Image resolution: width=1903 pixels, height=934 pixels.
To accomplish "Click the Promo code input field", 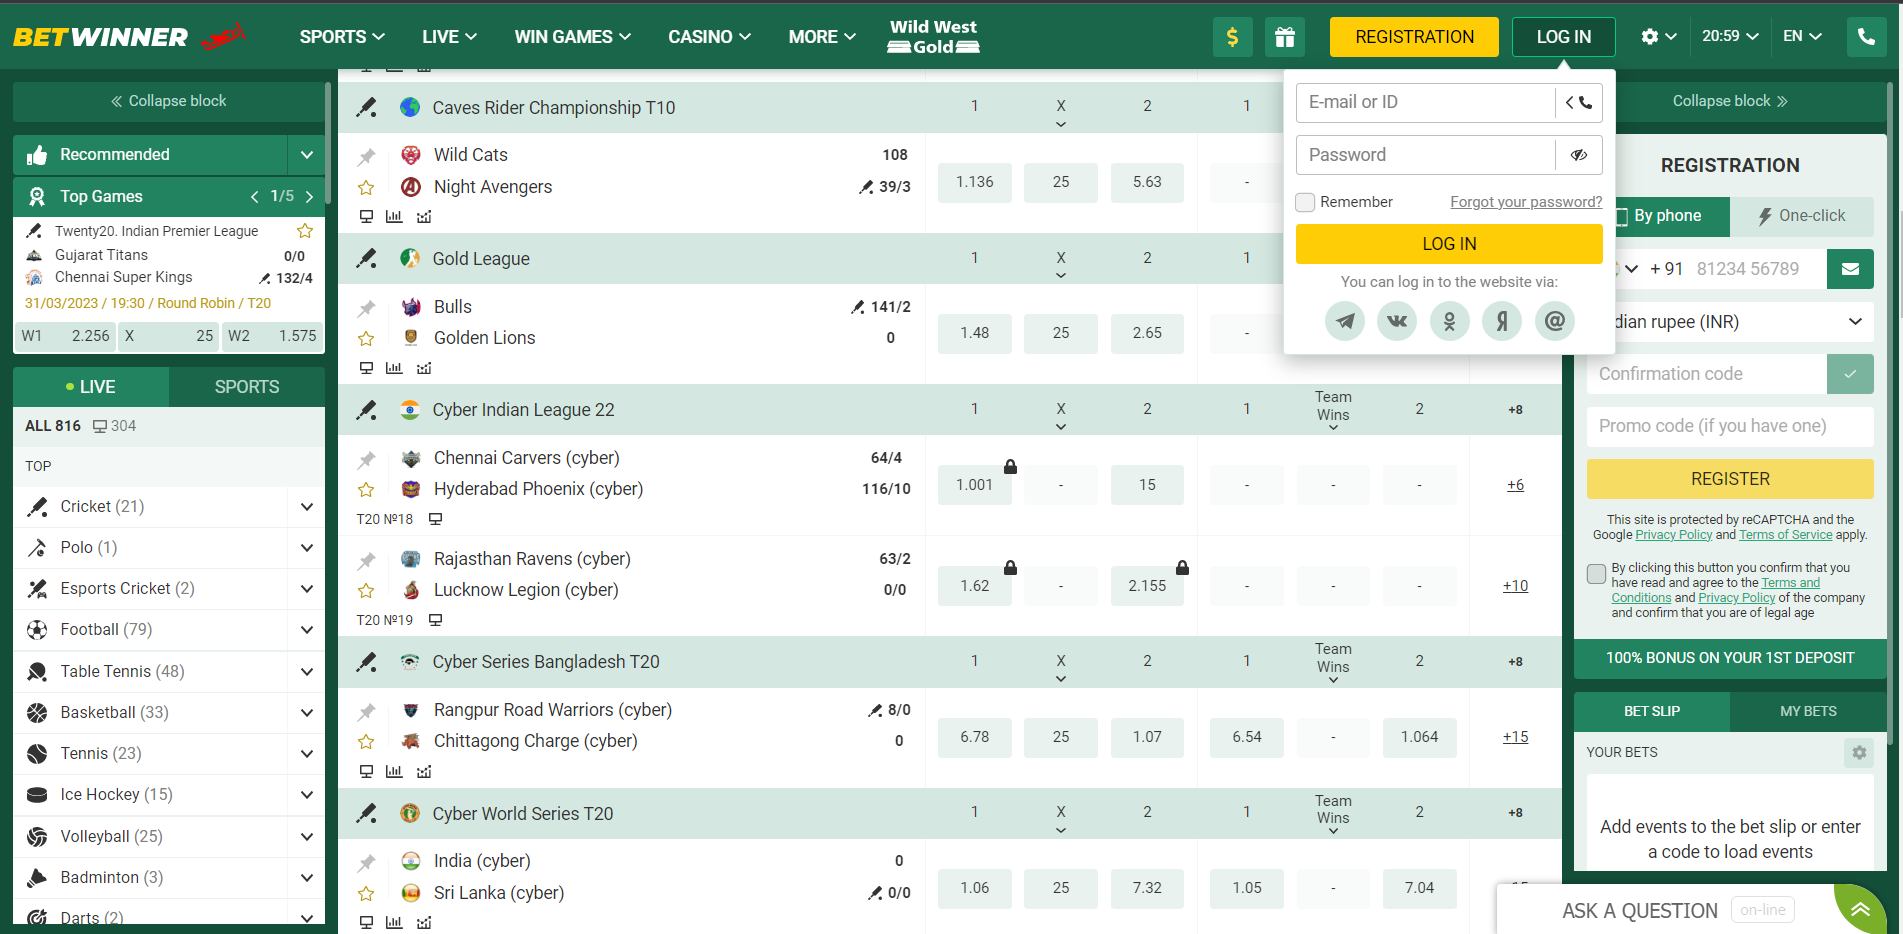I will point(1730,426).
